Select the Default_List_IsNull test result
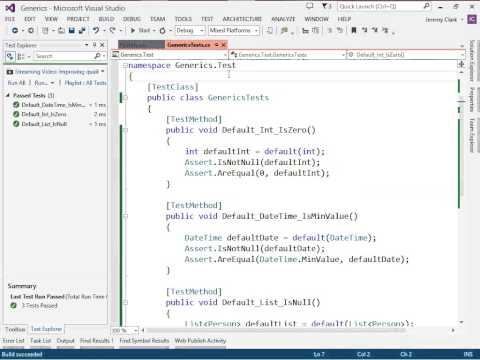This screenshot has width=480, height=360. 59,124
